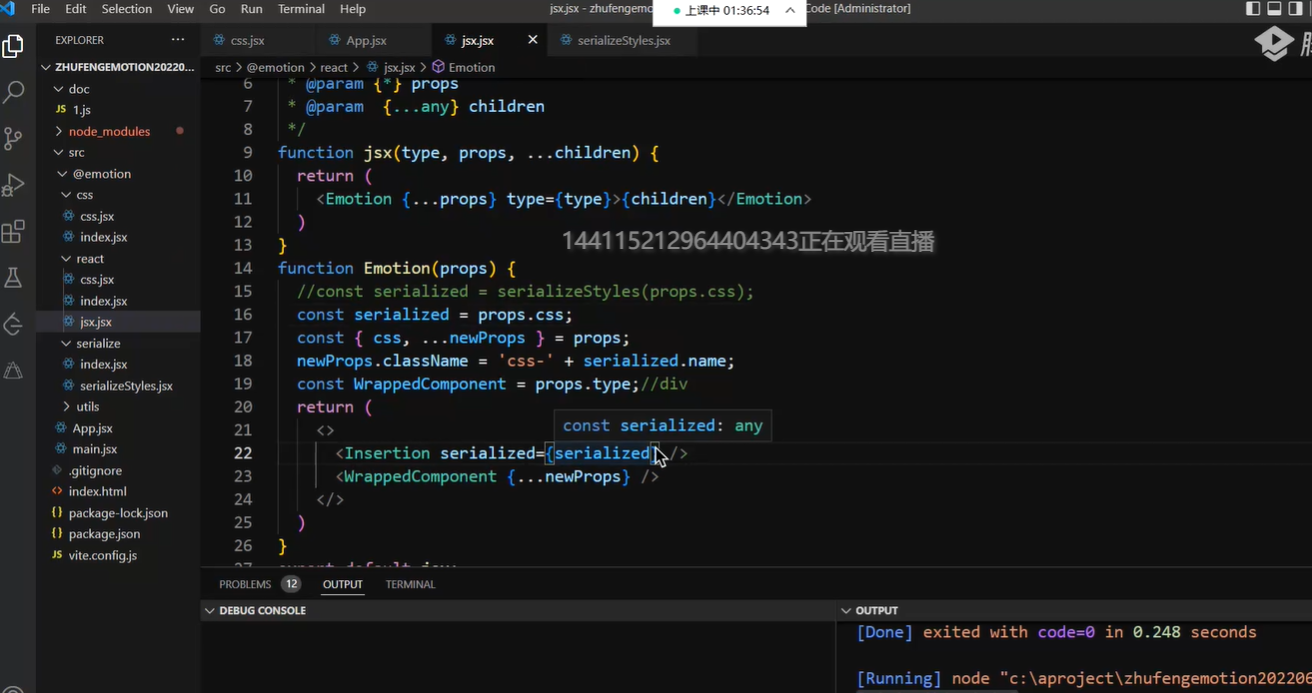The image size is (1312, 693).
Task: Open the Explorer view in activity bar
Action: (14, 46)
